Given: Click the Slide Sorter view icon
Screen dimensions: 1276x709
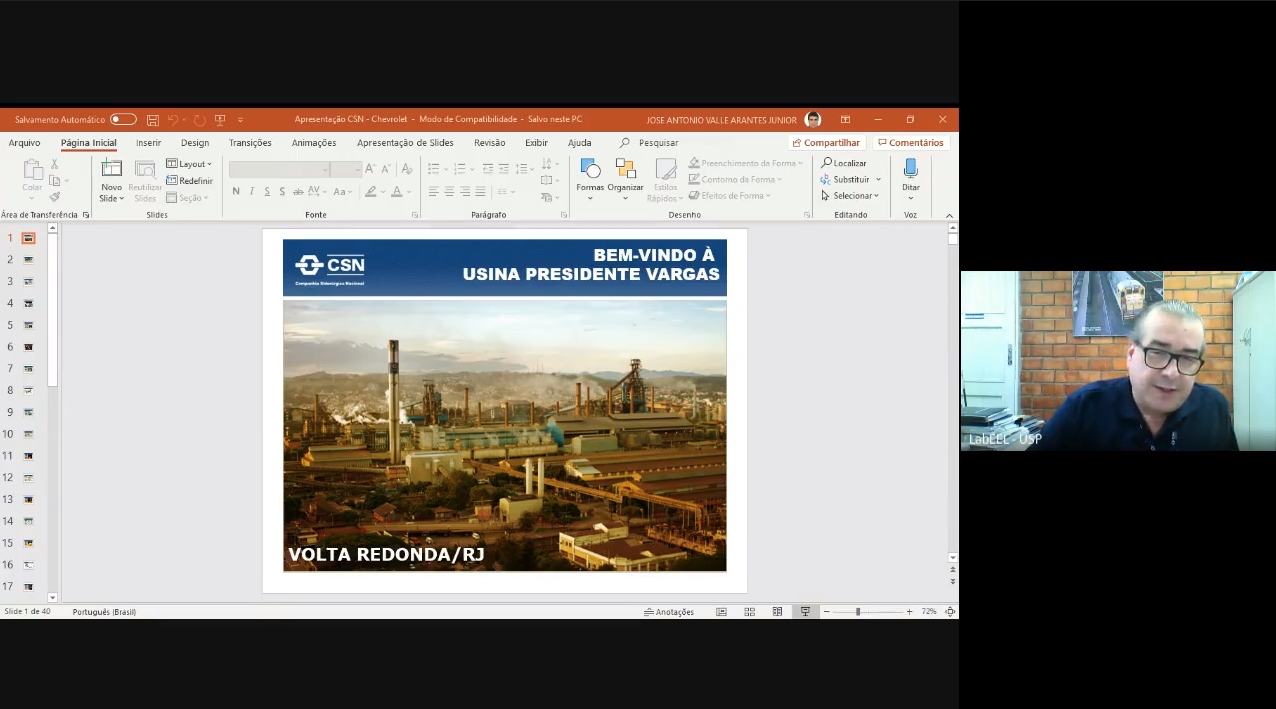Looking at the screenshot, I should tap(749, 612).
